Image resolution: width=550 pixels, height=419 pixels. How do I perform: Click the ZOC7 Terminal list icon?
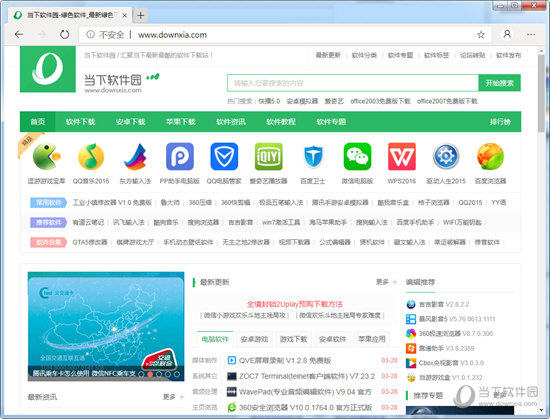(232, 376)
